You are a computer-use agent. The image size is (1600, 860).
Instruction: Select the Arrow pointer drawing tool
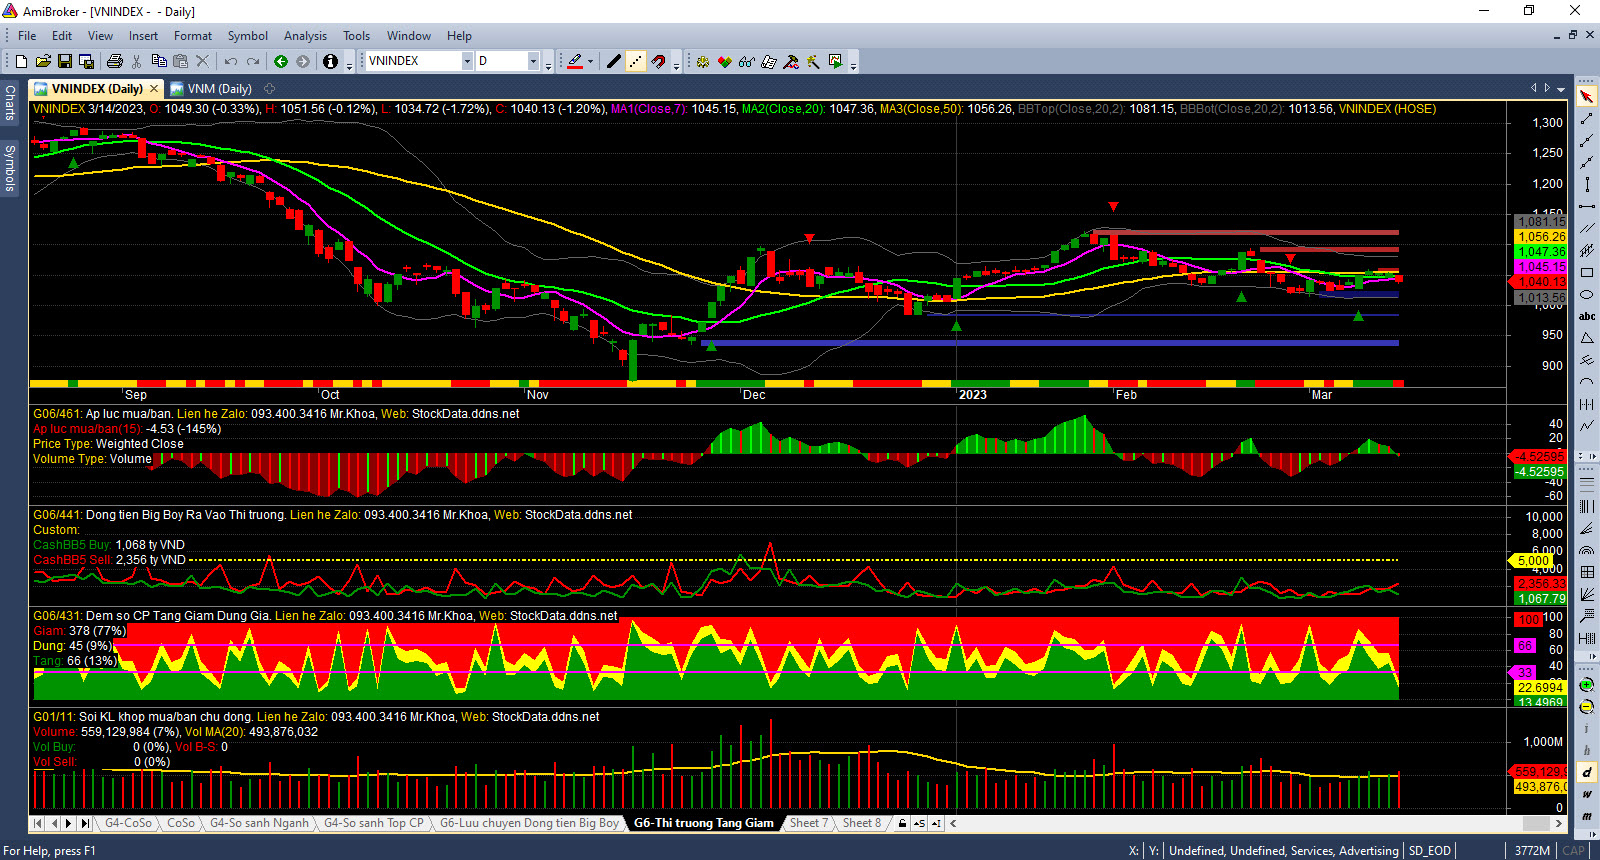tap(1587, 97)
